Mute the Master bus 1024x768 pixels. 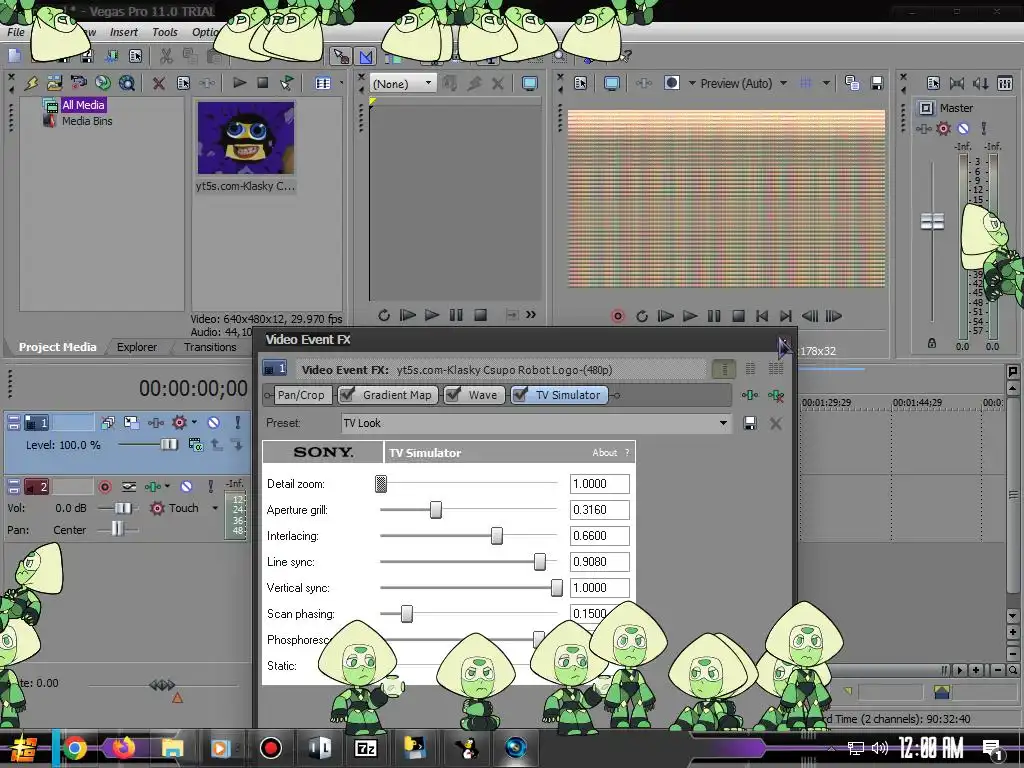point(963,129)
